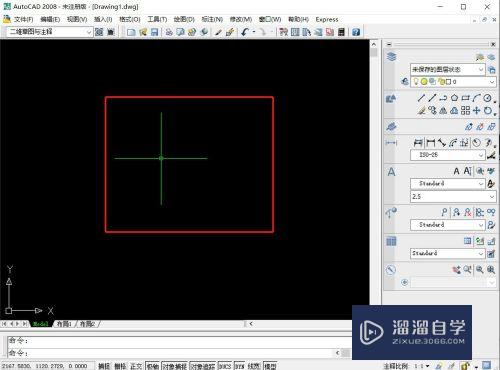Open the 二维草图与注释 workspace dropdown
The width and height of the screenshot is (500, 370).
coord(50,32)
